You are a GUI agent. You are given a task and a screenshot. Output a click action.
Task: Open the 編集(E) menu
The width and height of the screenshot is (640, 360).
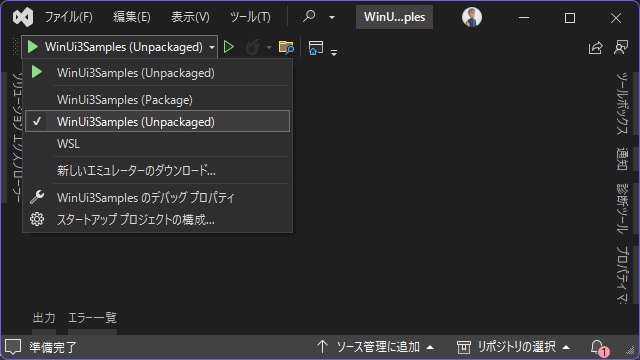pos(131,17)
